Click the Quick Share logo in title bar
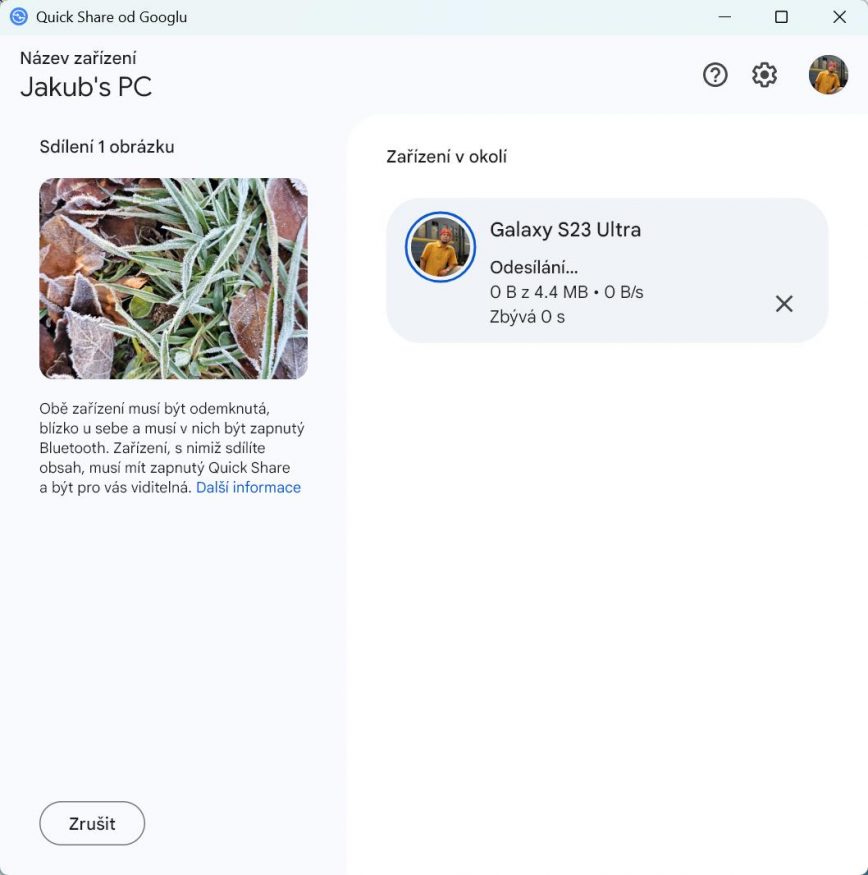Viewport: 868px width, 875px height. pos(18,17)
